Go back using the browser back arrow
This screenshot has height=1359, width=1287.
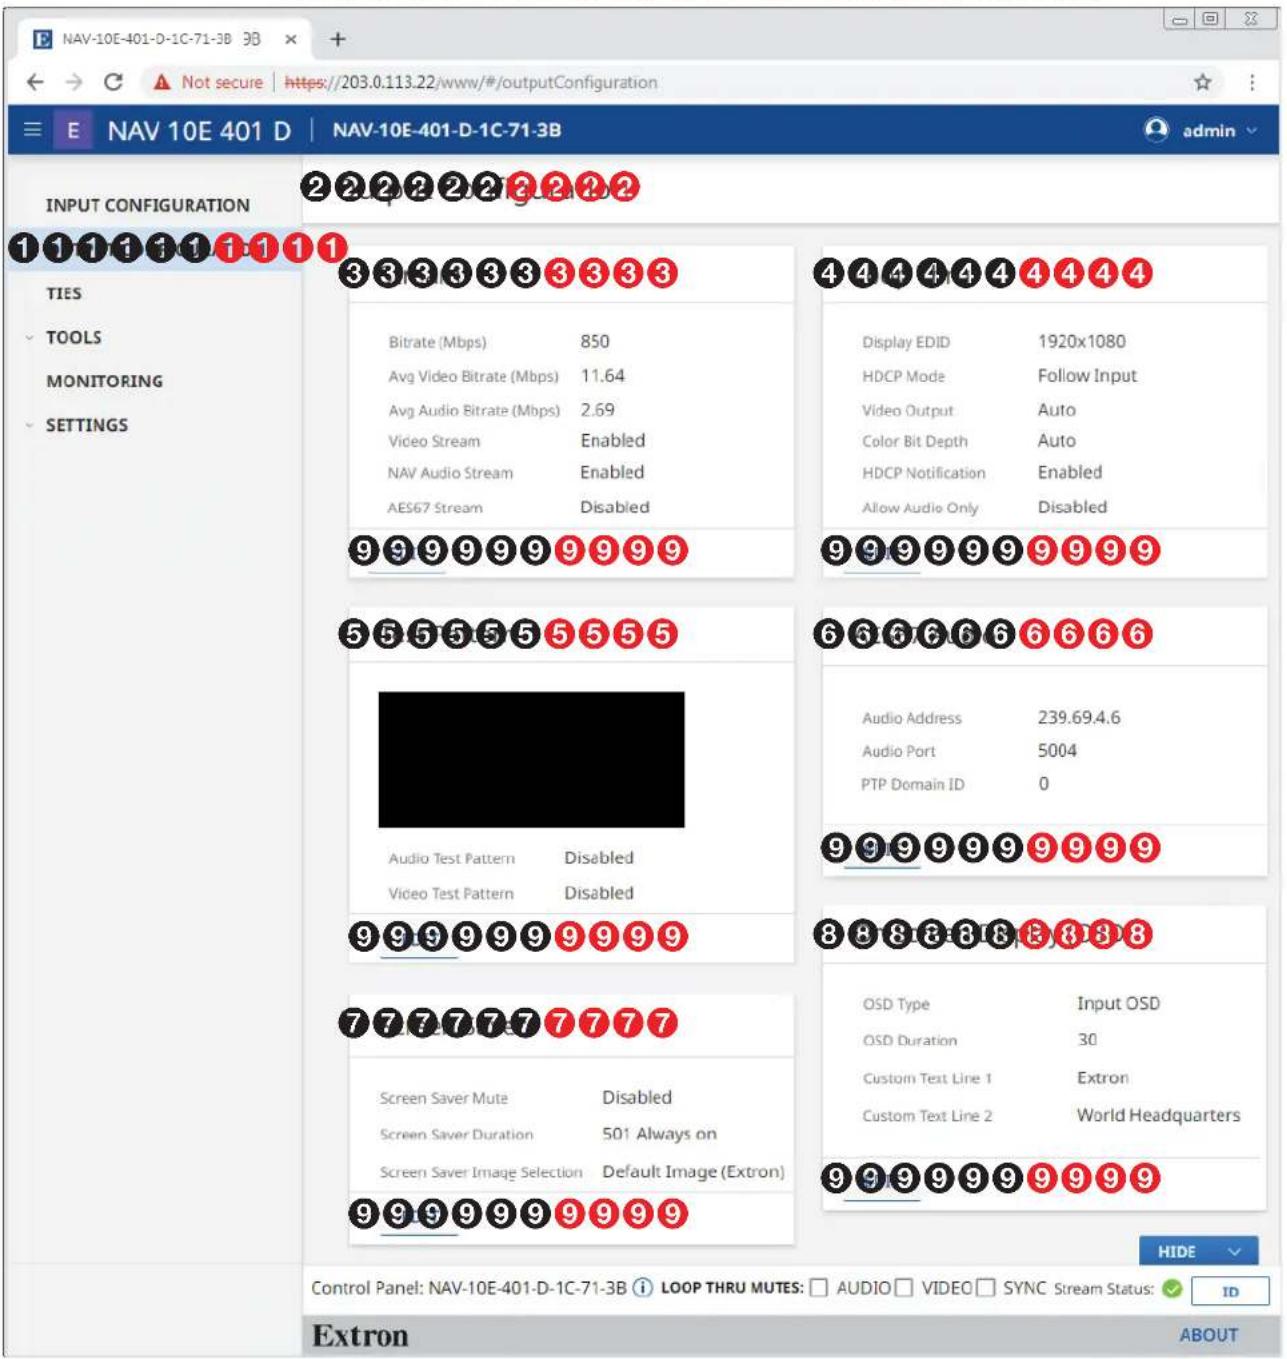click(x=35, y=82)
